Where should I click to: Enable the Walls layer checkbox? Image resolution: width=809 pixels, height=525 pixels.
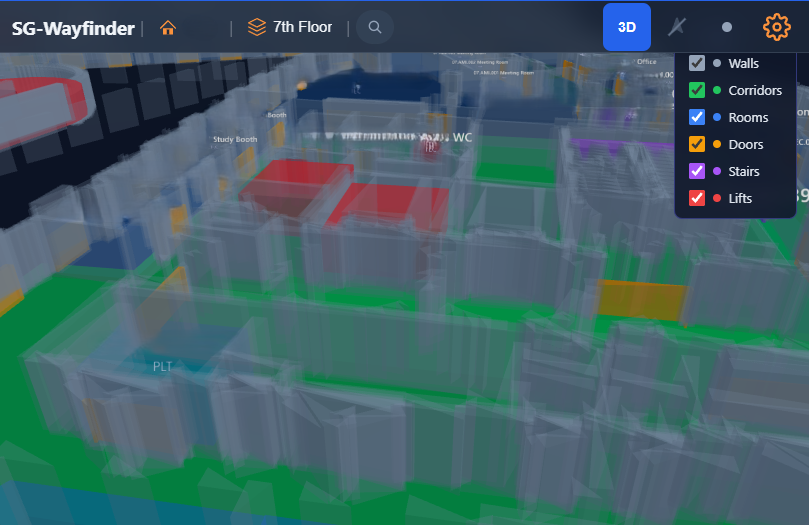(x=697, y=63)
